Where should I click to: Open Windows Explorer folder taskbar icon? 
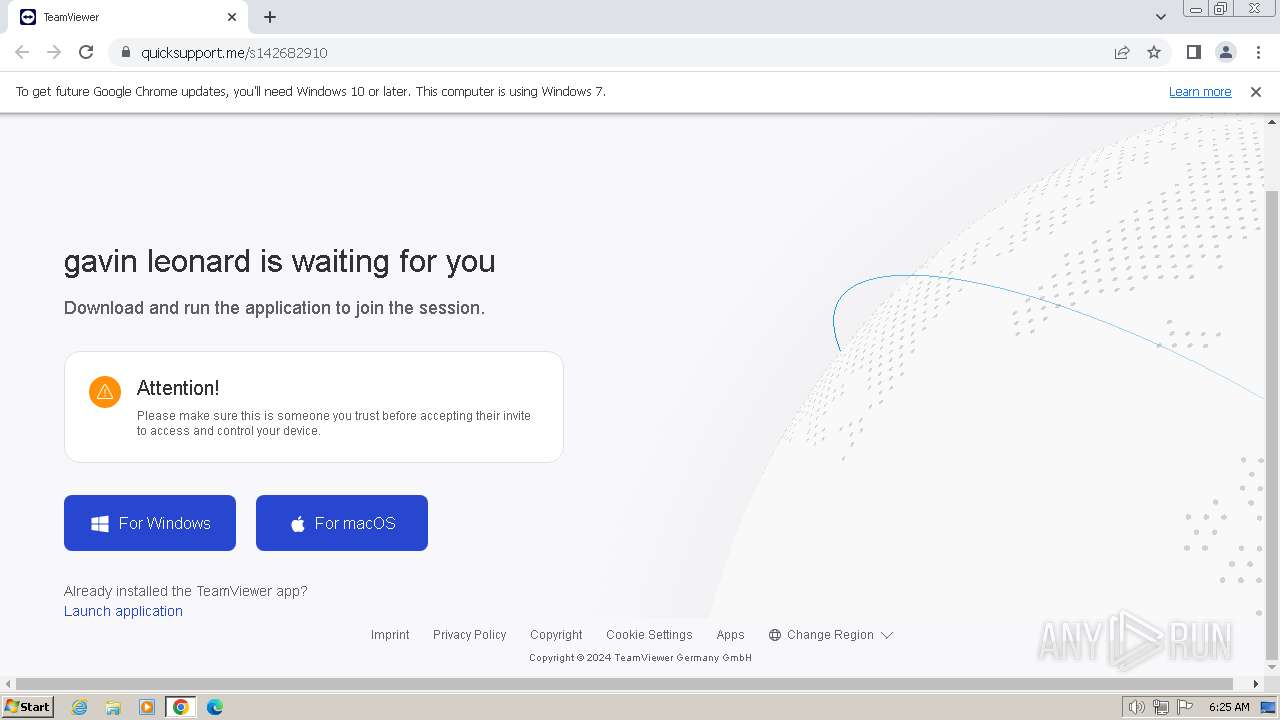113,707
